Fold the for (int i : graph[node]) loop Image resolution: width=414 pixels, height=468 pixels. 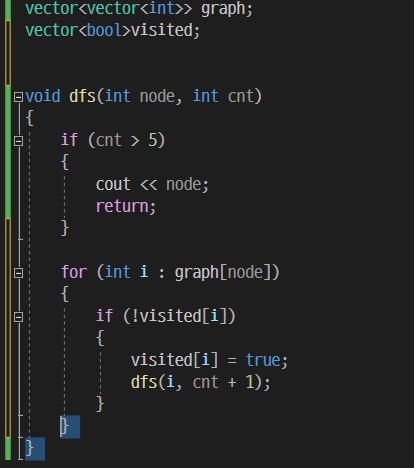(18, 273)
